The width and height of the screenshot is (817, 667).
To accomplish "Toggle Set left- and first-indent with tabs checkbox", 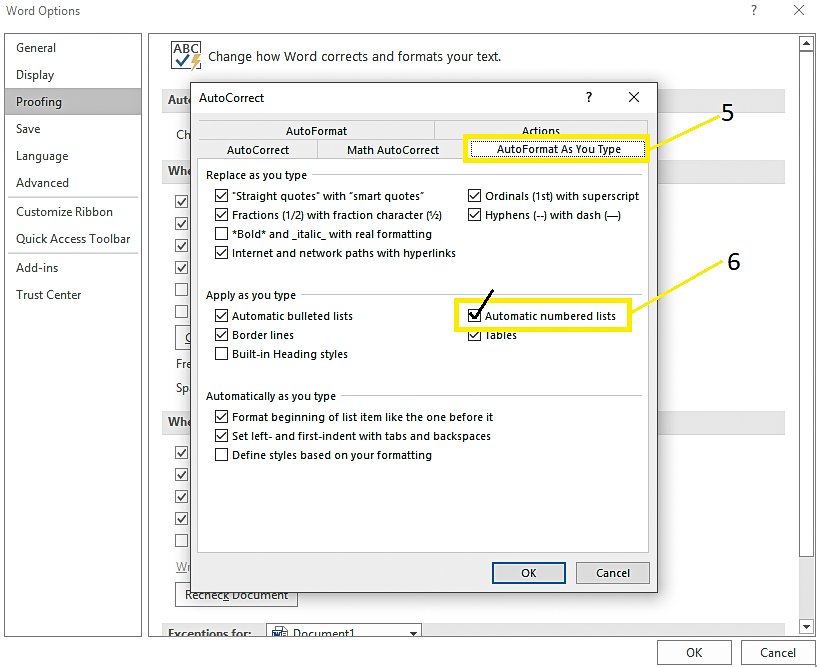I will pyautogui.click(x=221, y=436).
